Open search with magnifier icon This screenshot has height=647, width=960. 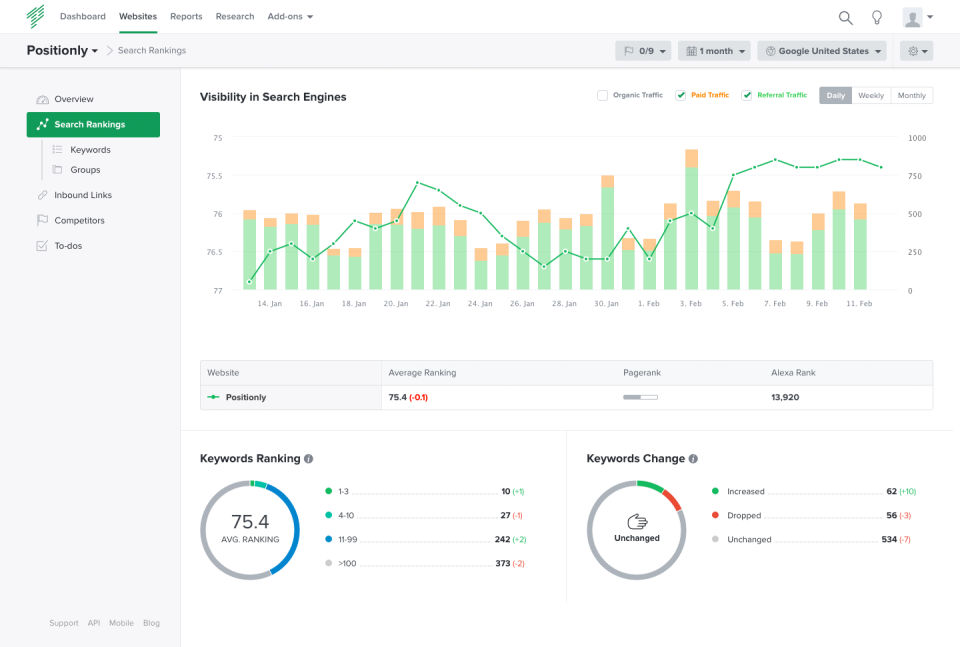click(846, 18)
